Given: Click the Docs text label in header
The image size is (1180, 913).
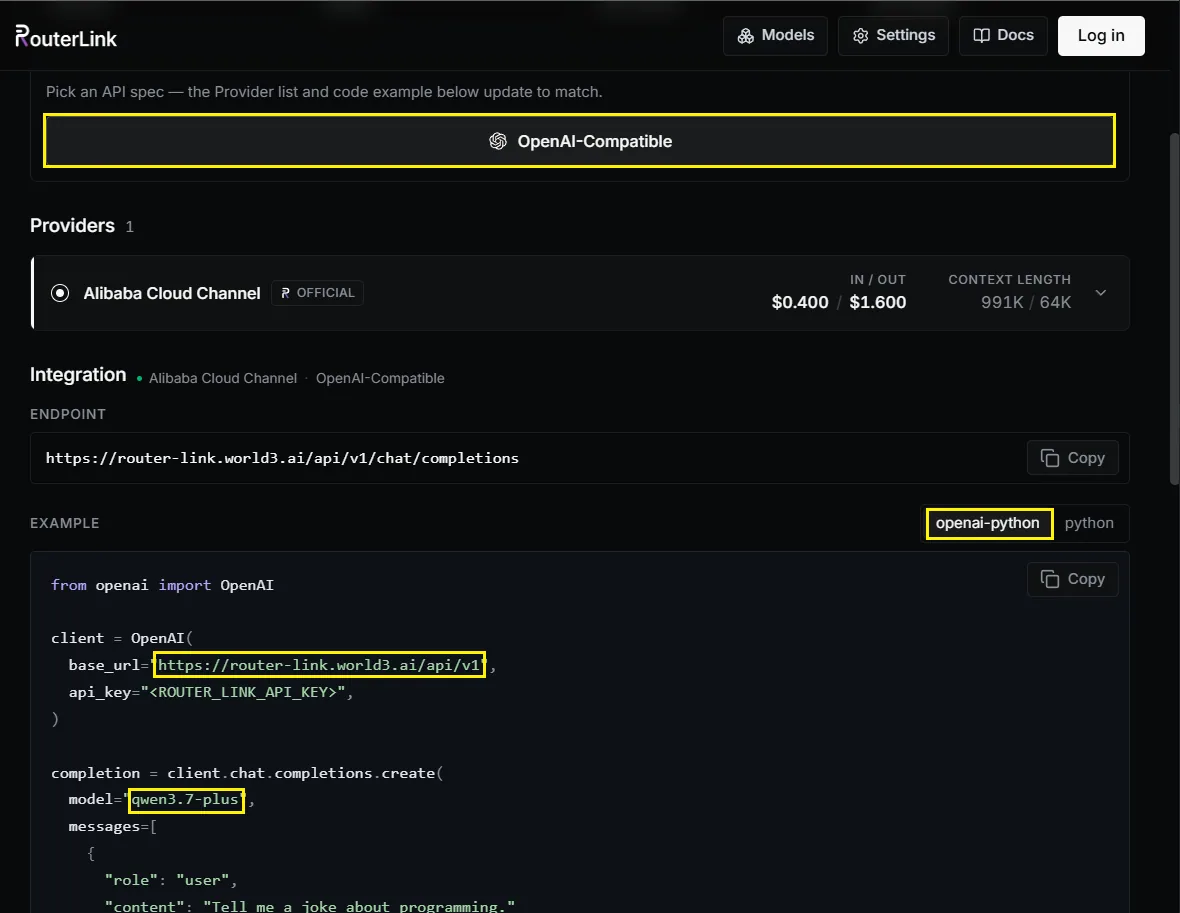Looking at the screenshot, I should pyautogui.click(x=1015, y=35).
